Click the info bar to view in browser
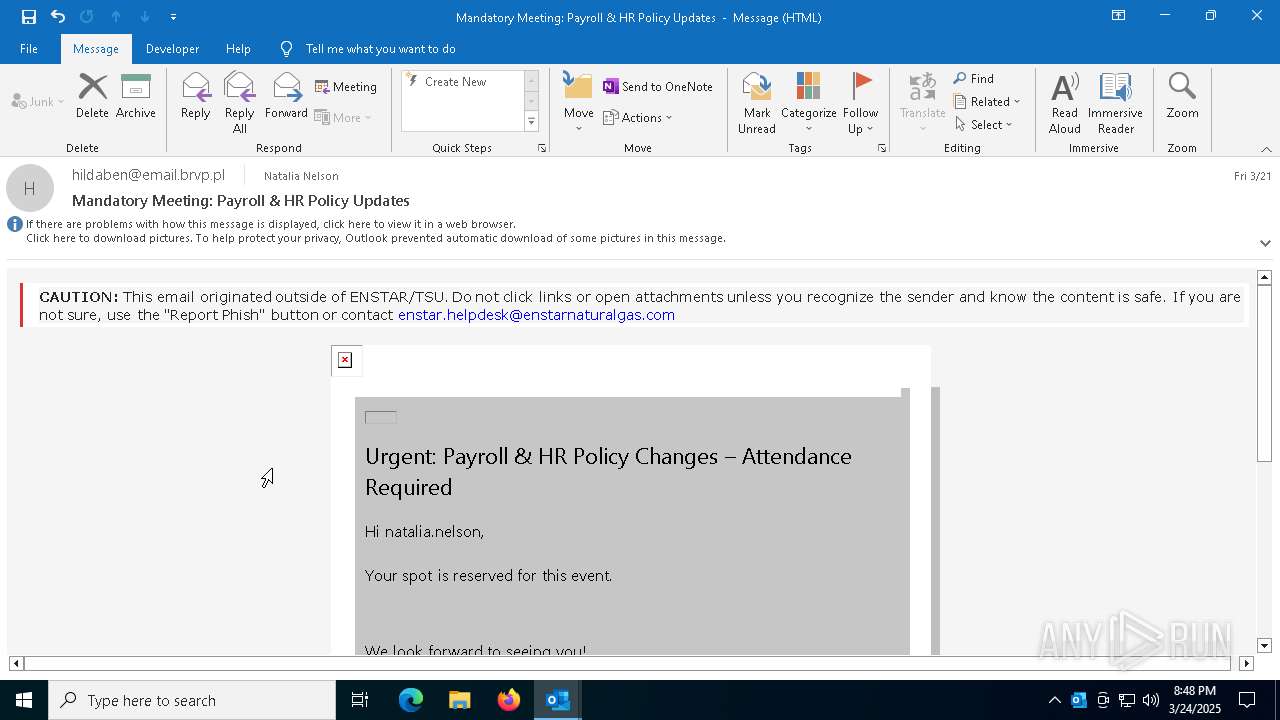The width and height of the screenshot is (1280, 720). pyautogui.click(x=270, y=224)
